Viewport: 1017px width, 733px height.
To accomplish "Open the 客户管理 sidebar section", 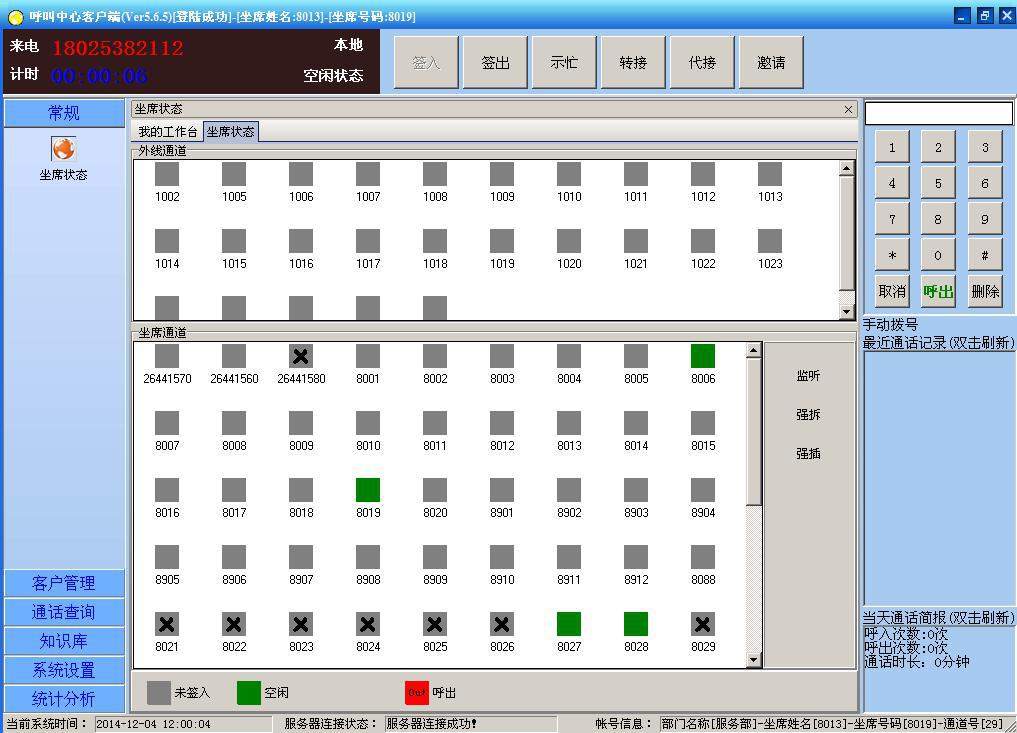I will point(64,583).
